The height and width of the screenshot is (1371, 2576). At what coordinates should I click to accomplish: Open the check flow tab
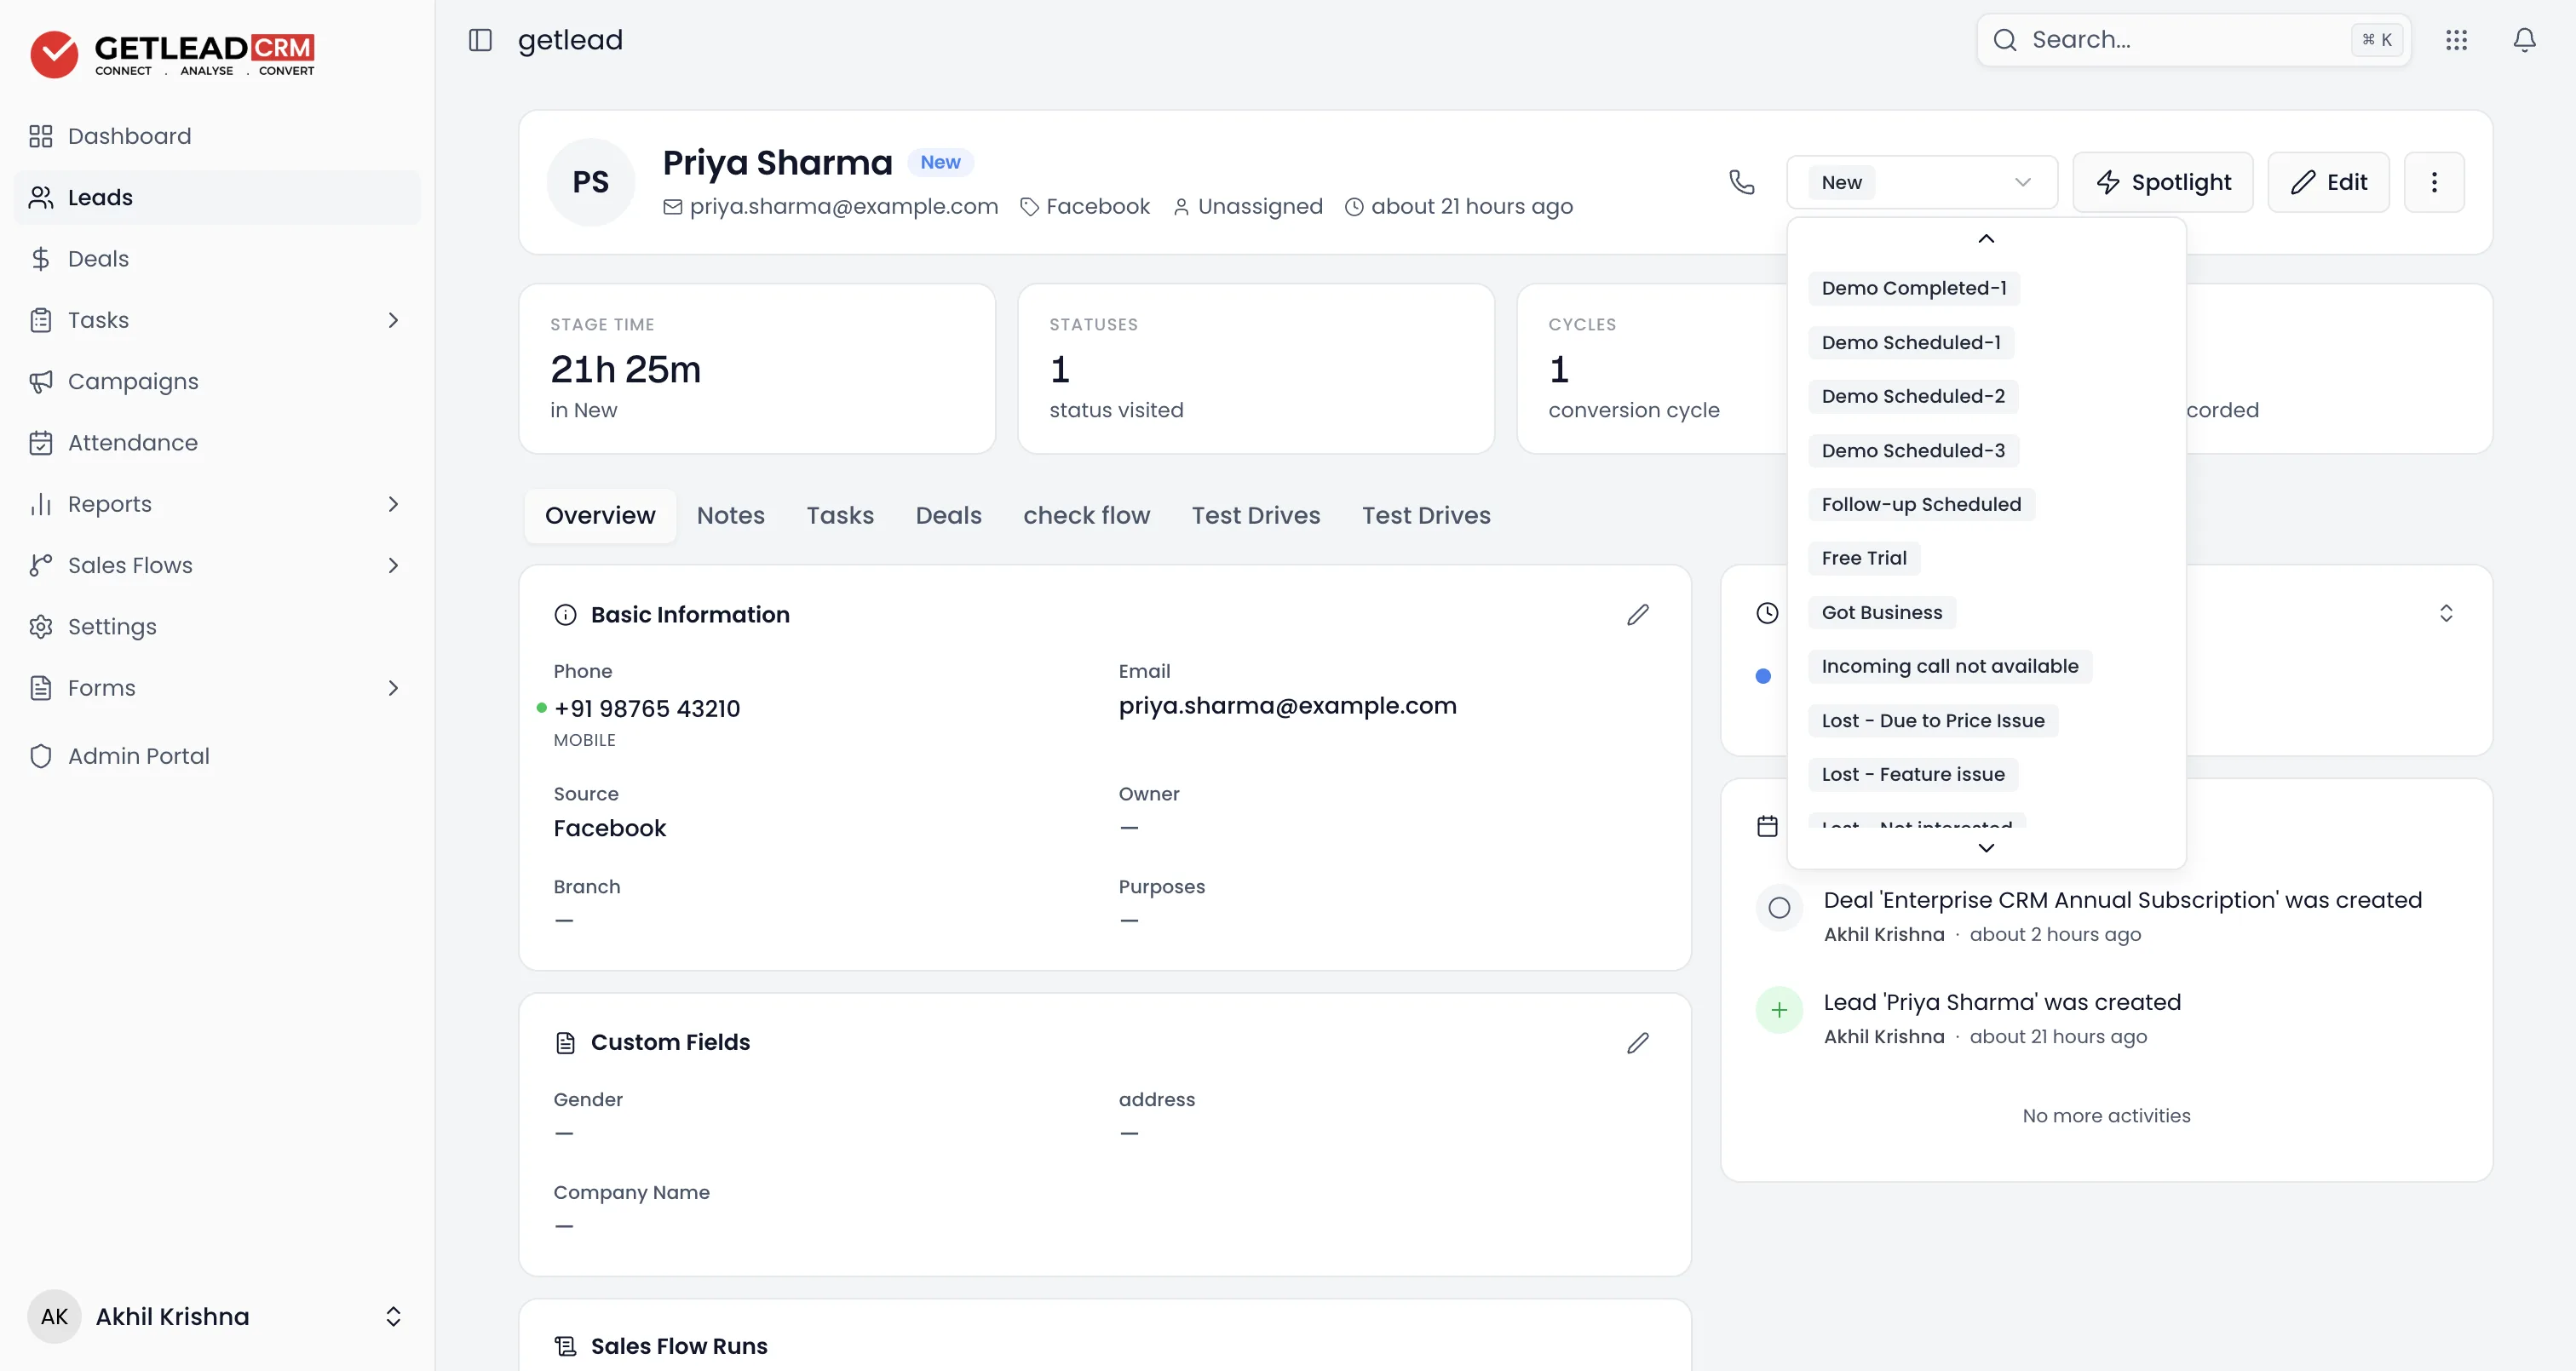[1086, 515]
